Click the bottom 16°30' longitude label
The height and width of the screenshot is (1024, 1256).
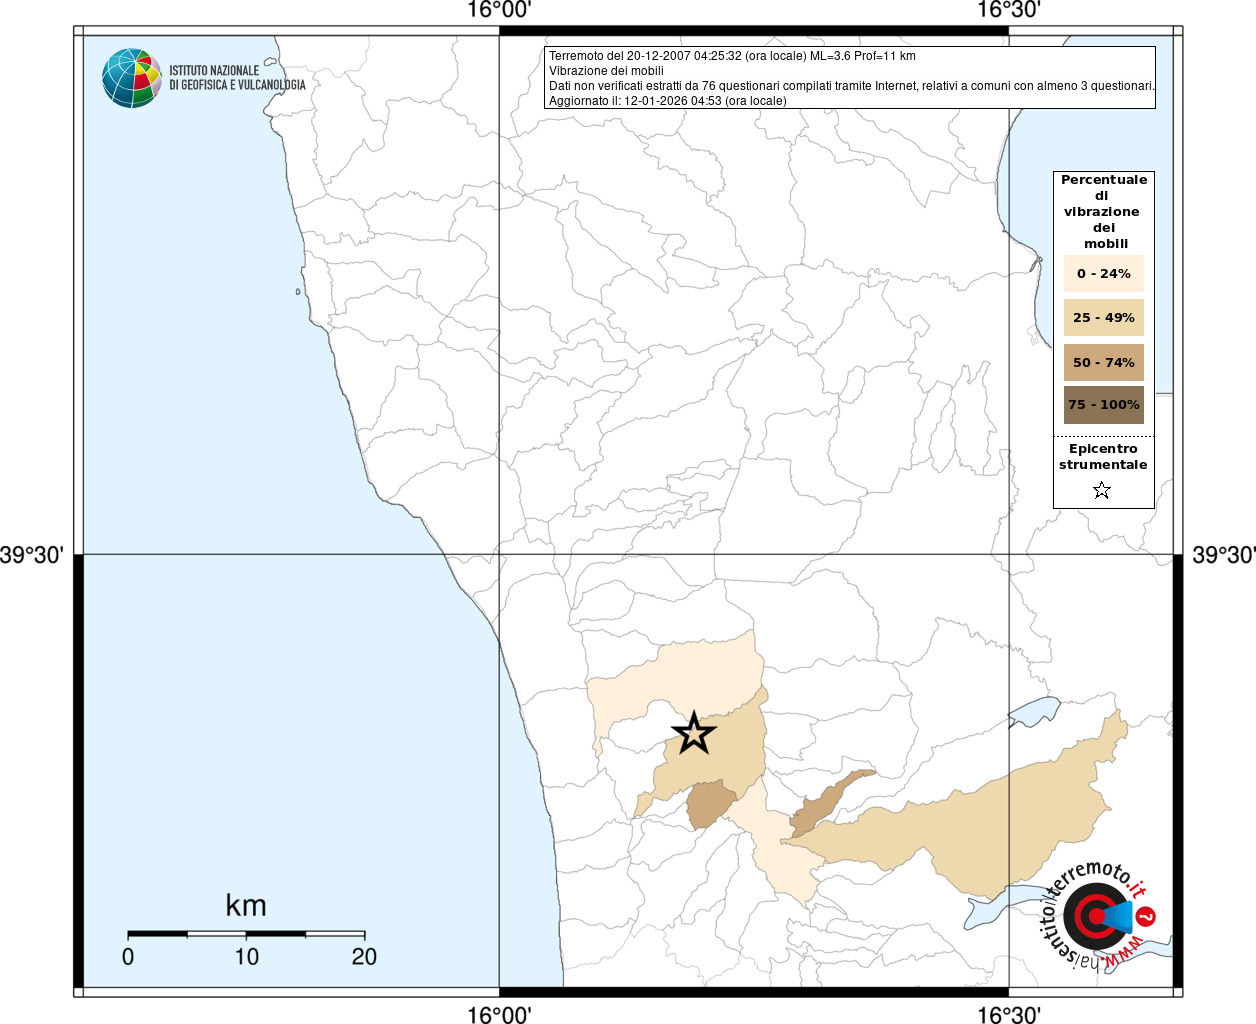[1009, 1015]
